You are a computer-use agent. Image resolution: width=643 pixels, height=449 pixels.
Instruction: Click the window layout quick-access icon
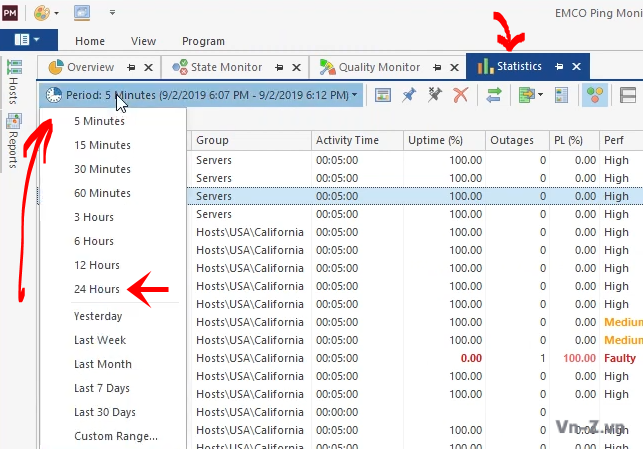click(82, 13)
